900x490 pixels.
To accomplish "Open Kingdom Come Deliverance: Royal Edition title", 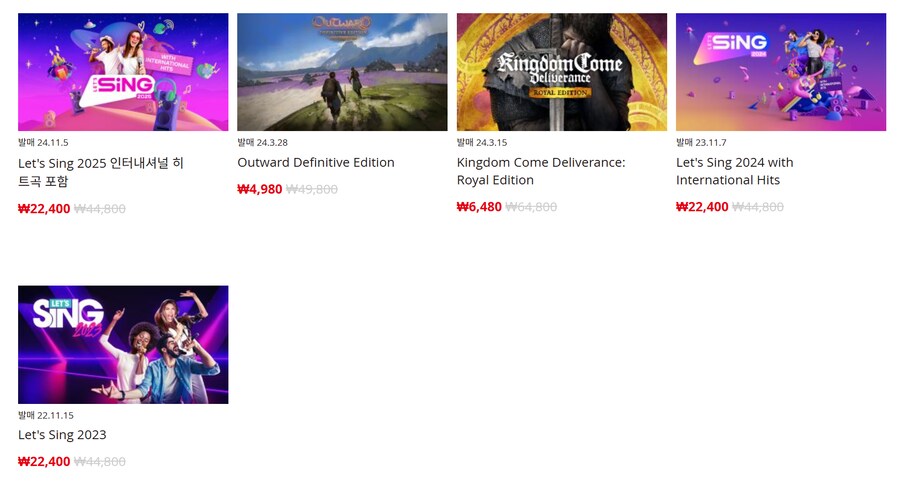I will pos(541,171).
